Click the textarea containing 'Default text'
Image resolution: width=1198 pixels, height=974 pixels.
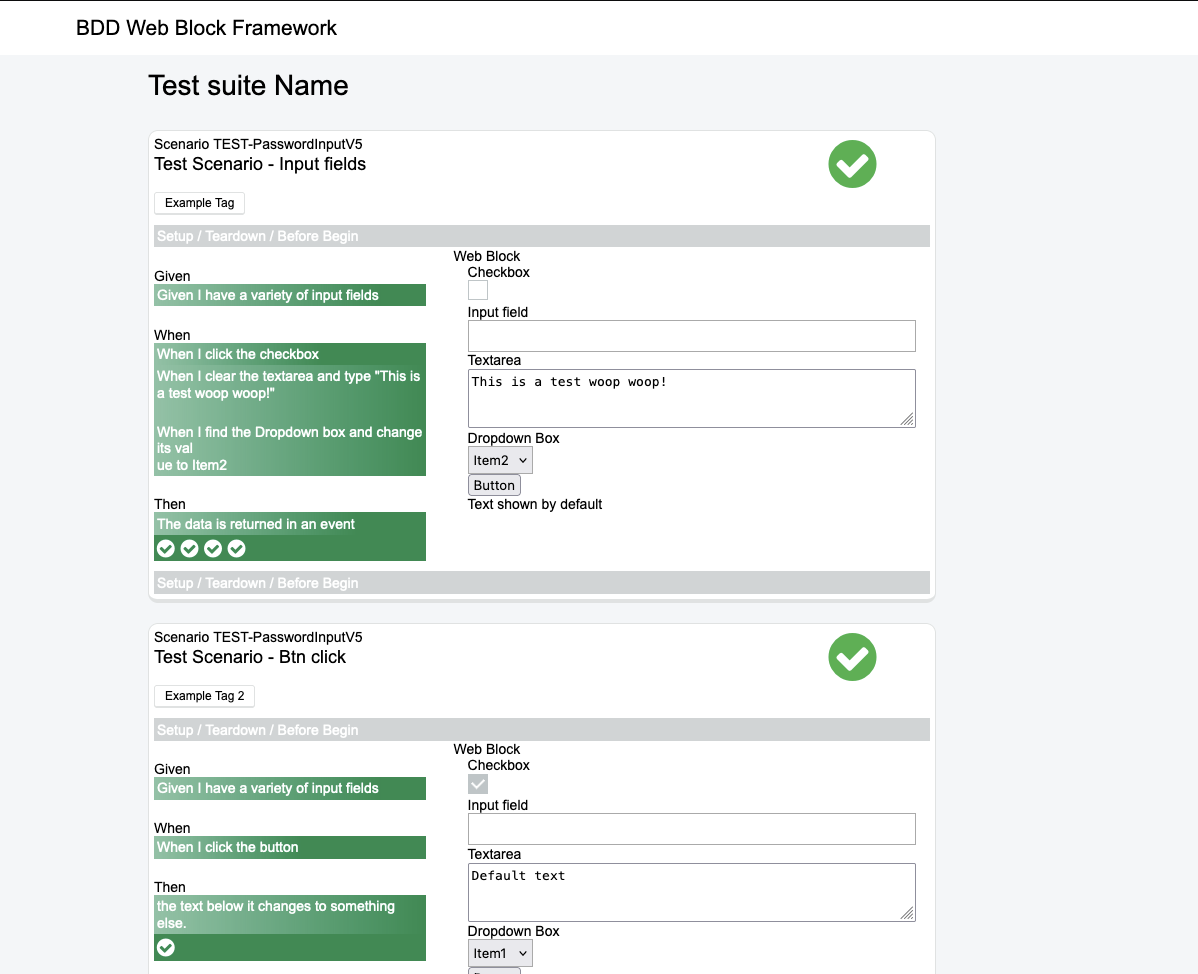tap(691, 892)
